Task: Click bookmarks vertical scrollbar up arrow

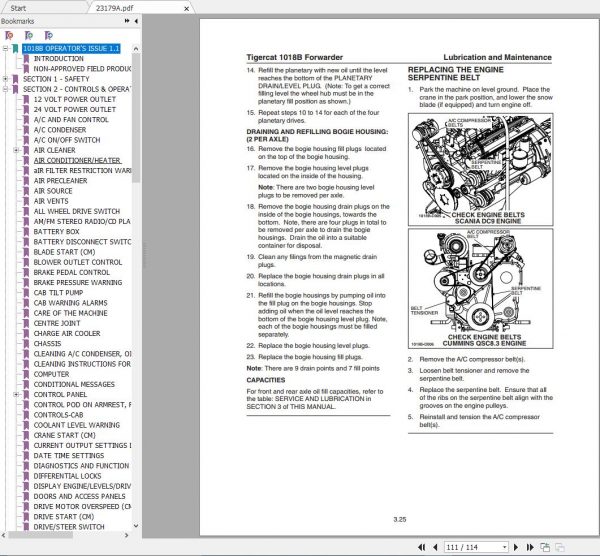Action: [x=136, y=49]
